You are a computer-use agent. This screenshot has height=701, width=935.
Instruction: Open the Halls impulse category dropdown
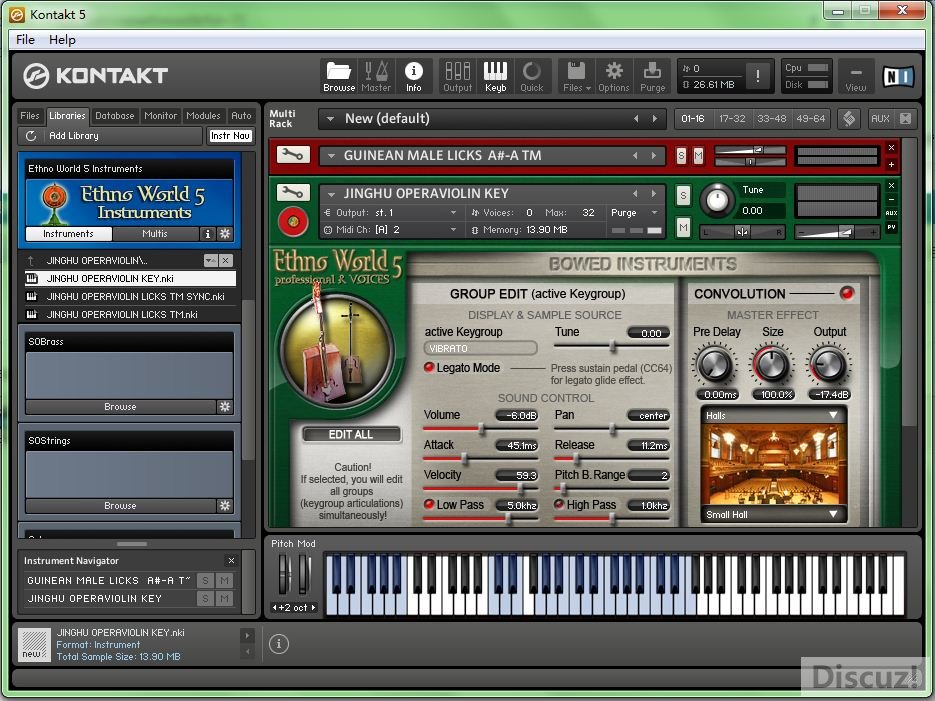click(773, 415)
